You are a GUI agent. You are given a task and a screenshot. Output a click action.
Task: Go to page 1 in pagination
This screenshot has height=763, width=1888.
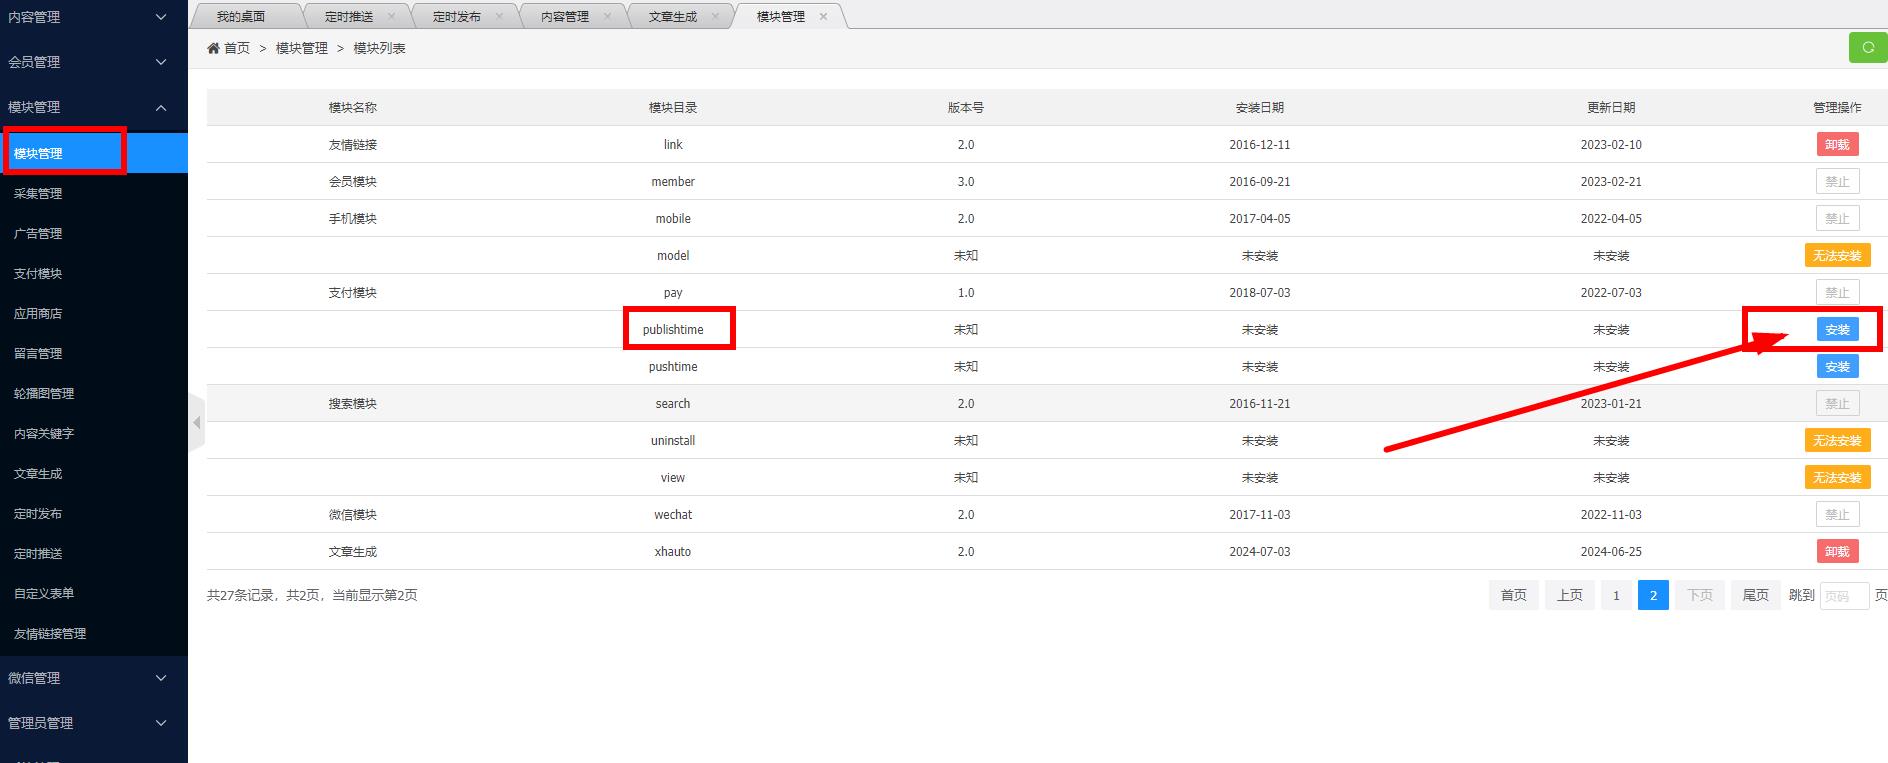[1615, 595]
